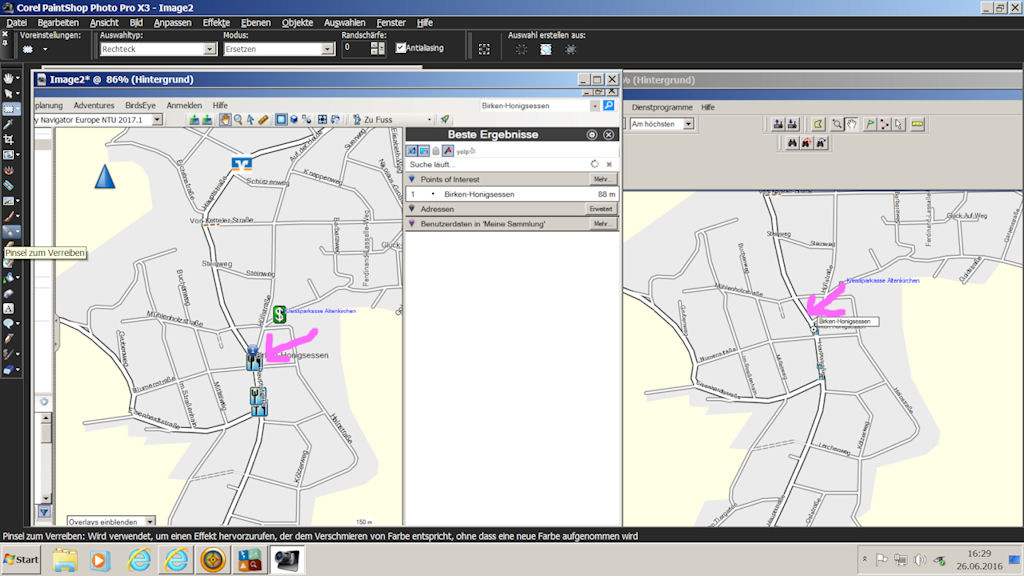Click Mehr button next to Points of Interest
Screen dimensions: 1024x576
pos(601,179)
